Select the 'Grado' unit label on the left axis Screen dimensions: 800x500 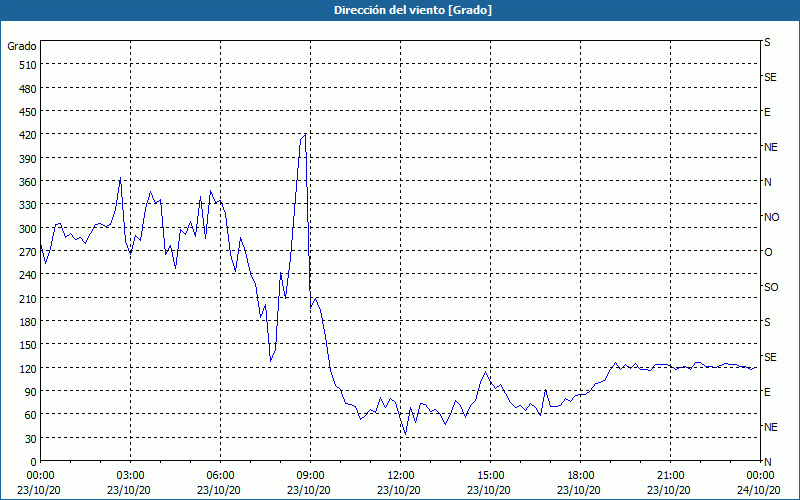pos(22,46)
